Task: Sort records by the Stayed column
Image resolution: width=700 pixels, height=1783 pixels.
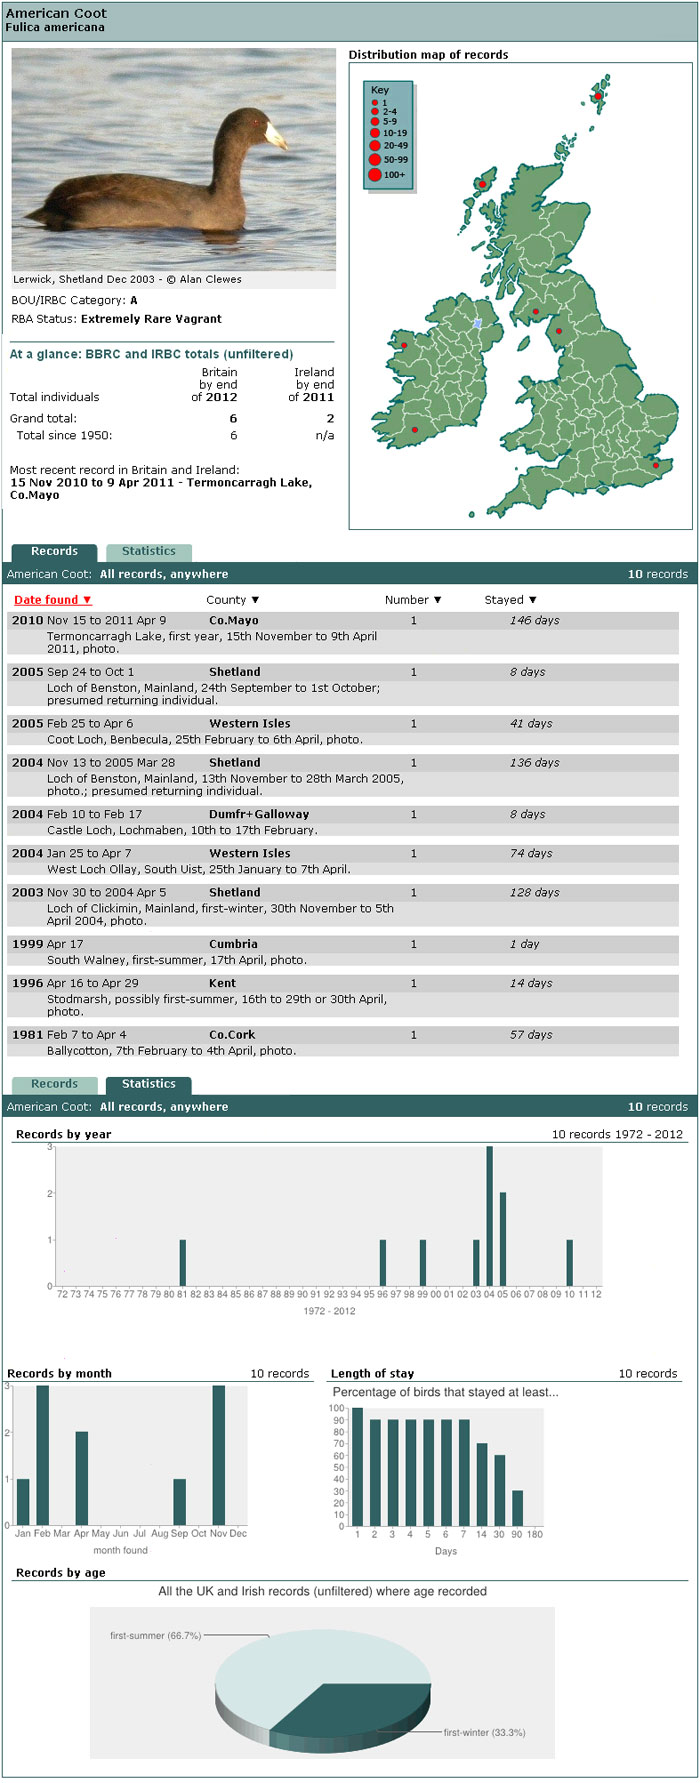Action: click(x=510, y=600)
